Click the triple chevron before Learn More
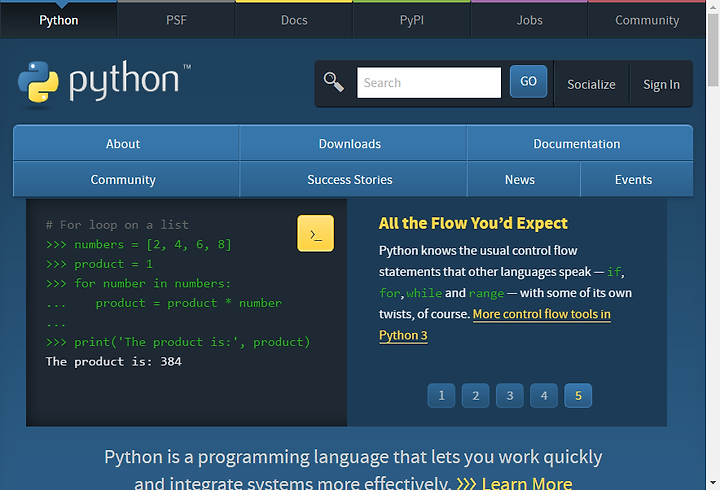 click(466, 483)
